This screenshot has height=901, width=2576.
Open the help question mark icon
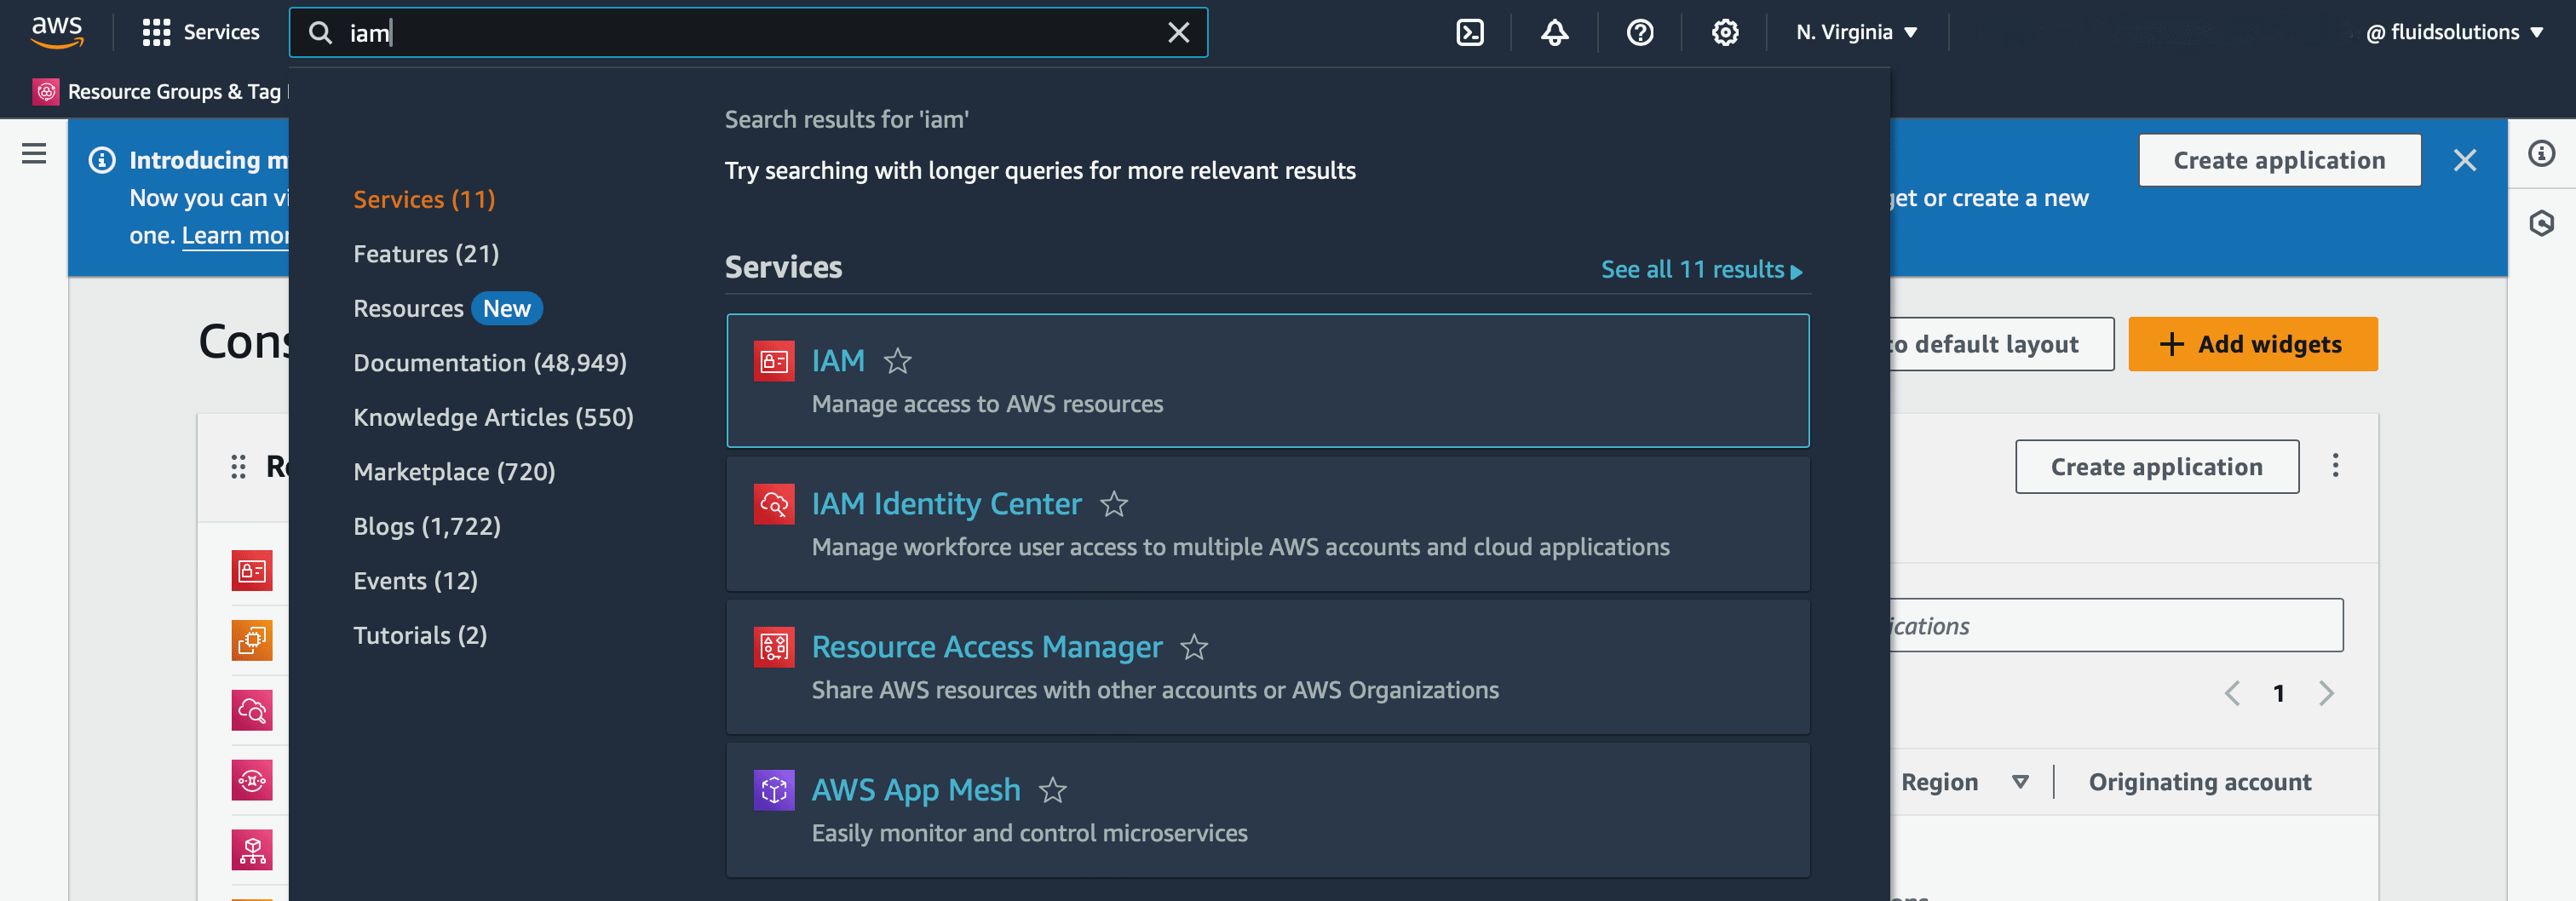click(x=1639, y=32)
